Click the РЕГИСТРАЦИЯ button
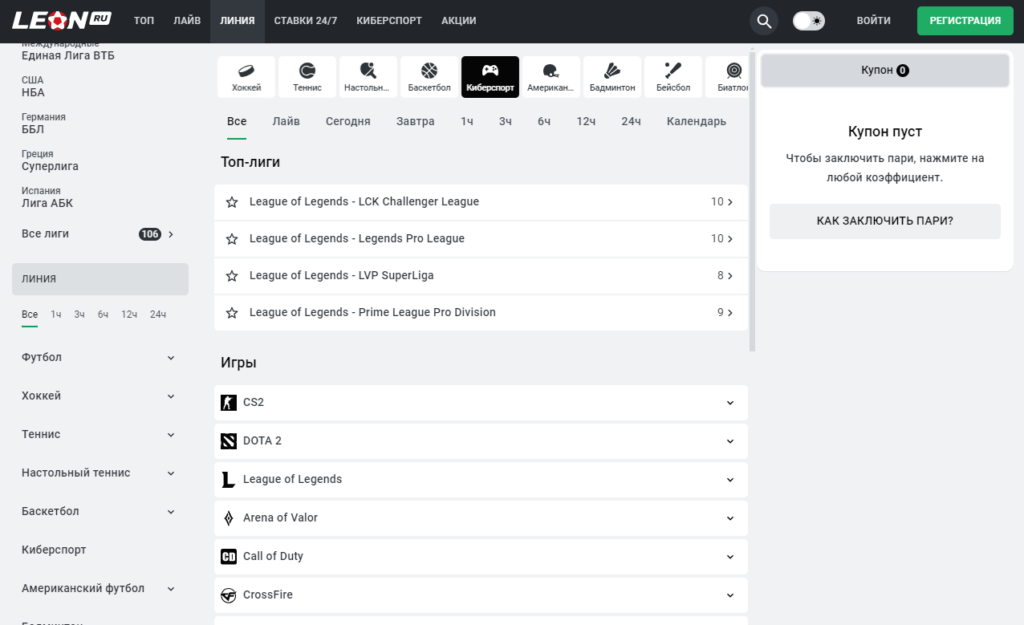Screen dimensions: 1024x625 [x=965, y=21]
